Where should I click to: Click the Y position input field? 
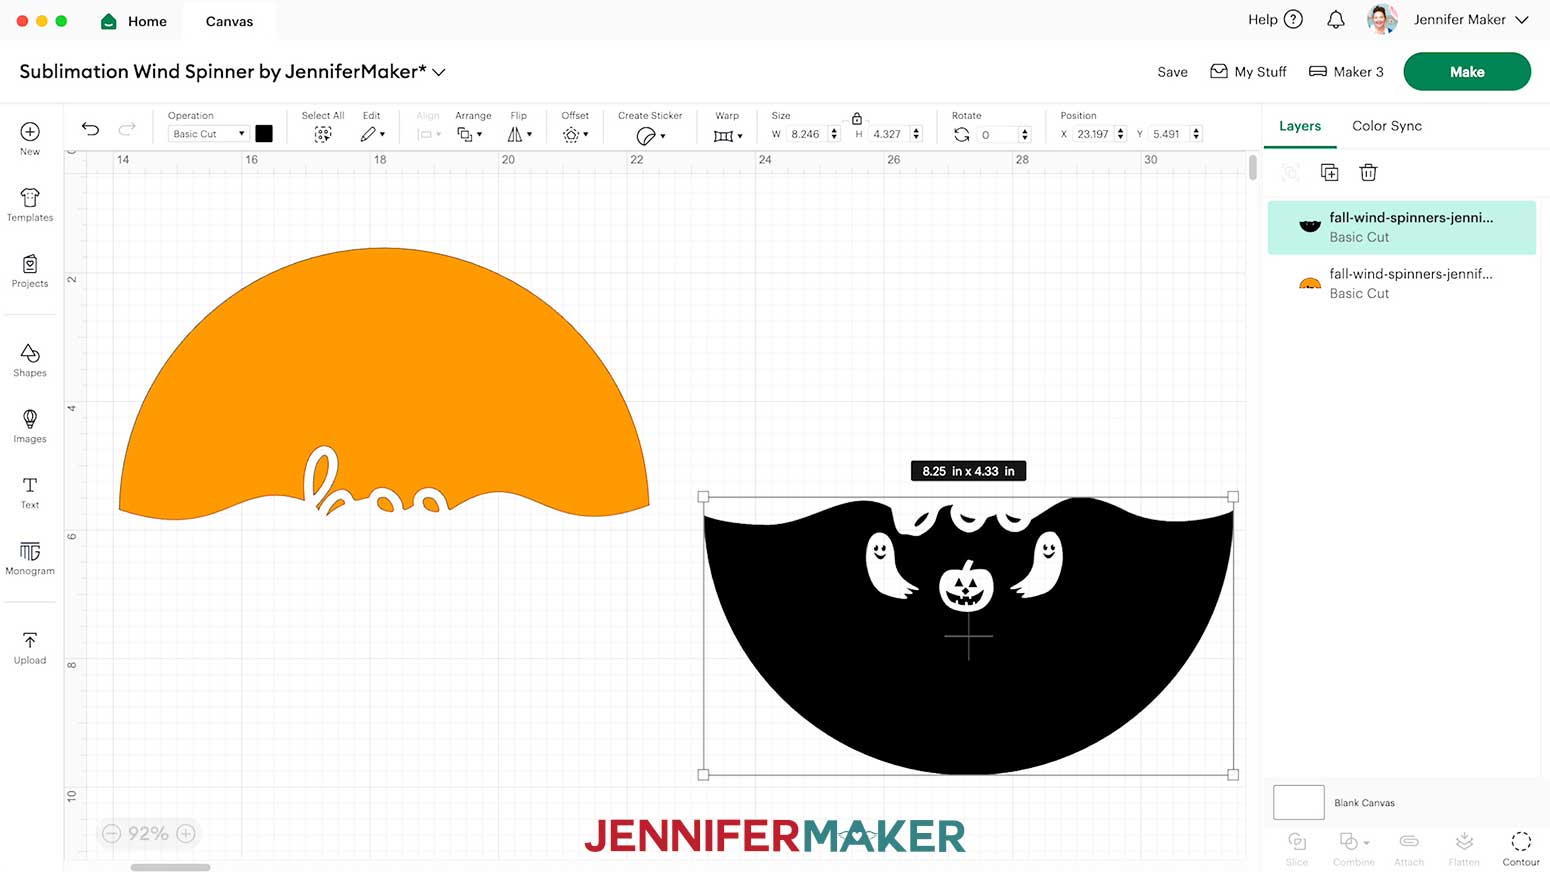[x=1169, y=134]
